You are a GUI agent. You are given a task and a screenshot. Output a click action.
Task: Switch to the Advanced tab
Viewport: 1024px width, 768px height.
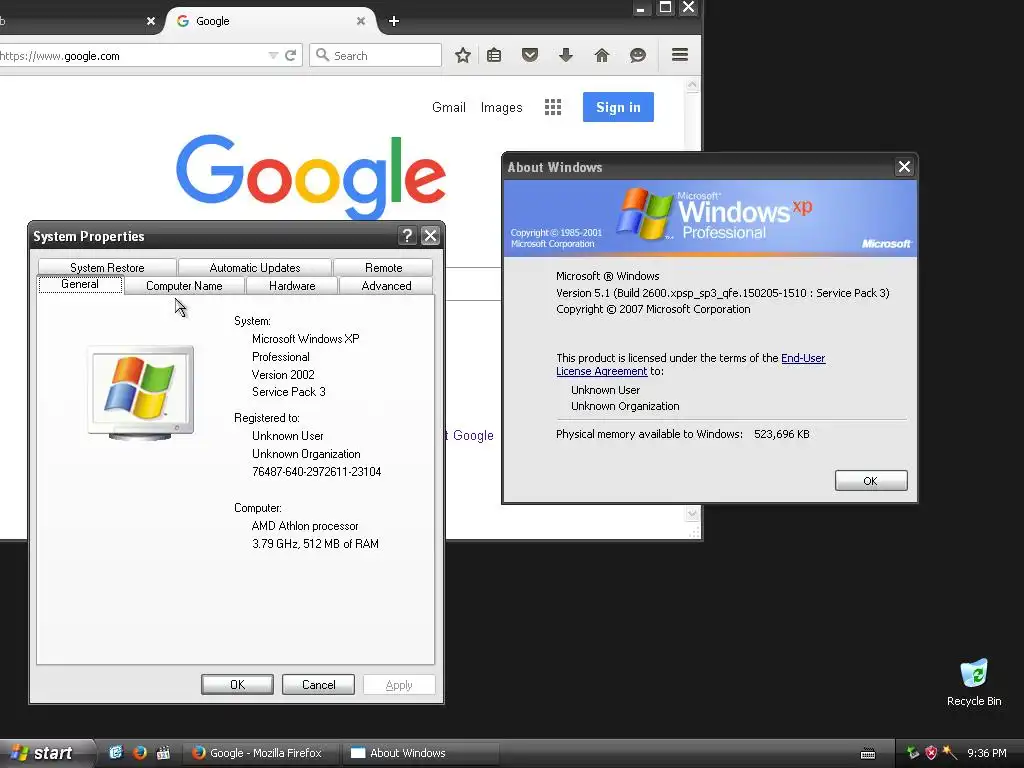[x=386, y=285]
